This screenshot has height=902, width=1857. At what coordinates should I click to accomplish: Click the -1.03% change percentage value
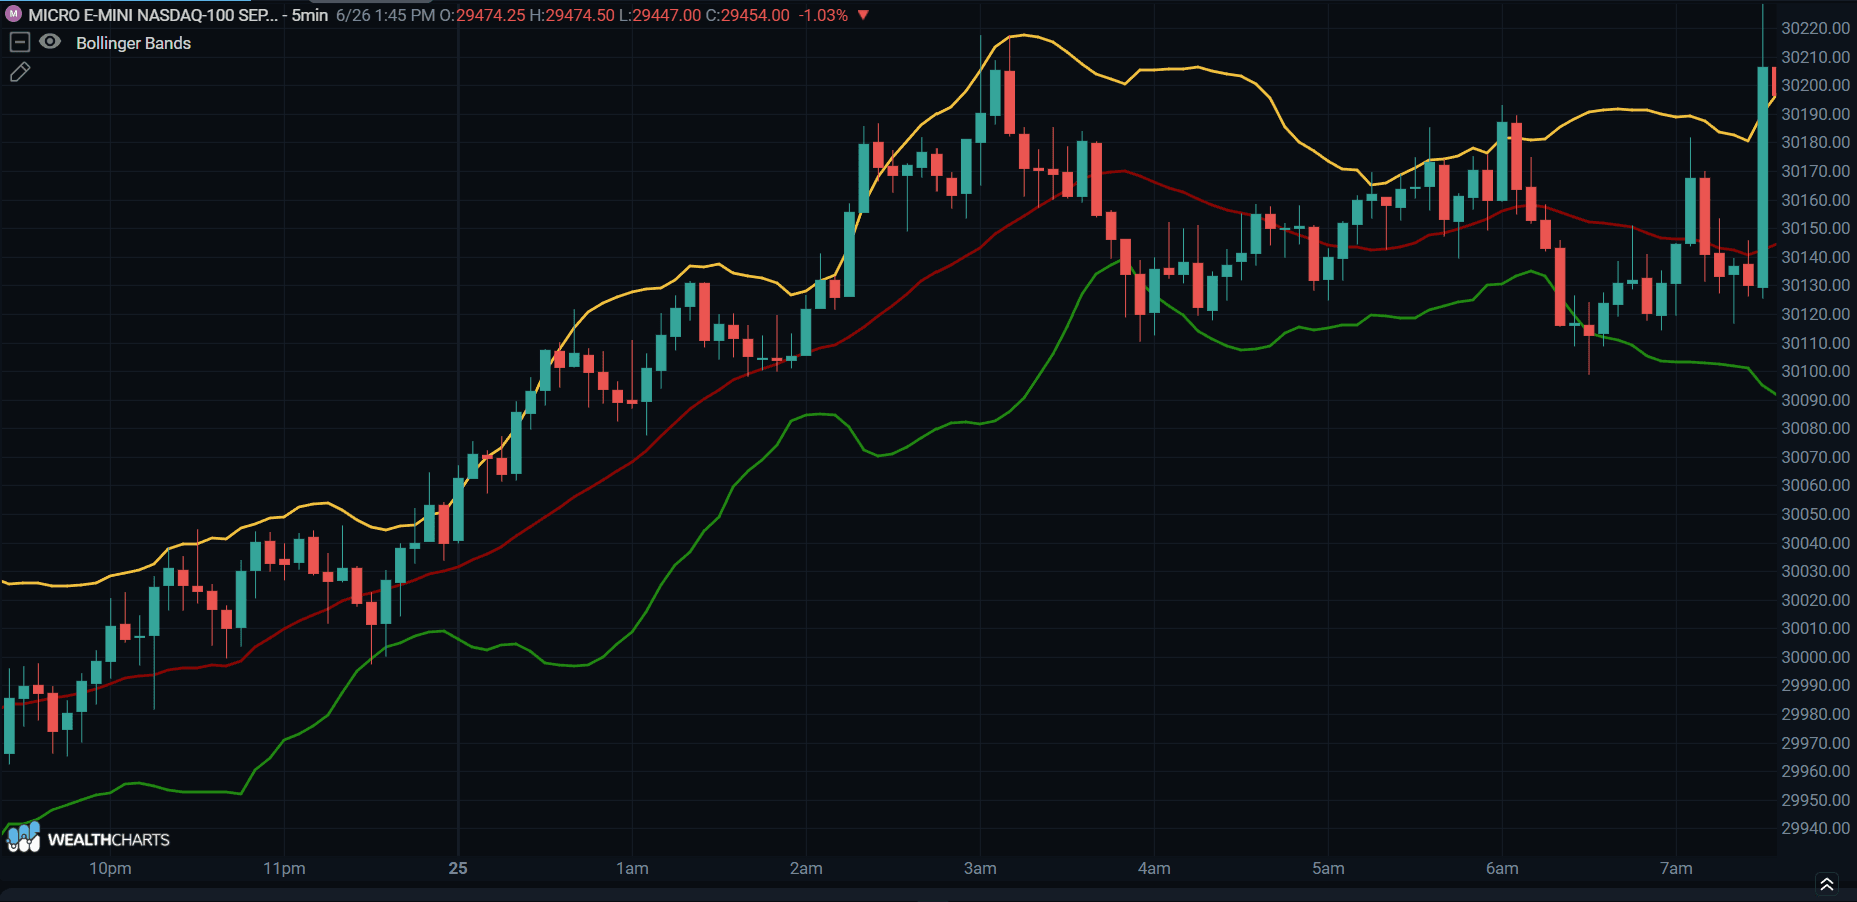823,15
